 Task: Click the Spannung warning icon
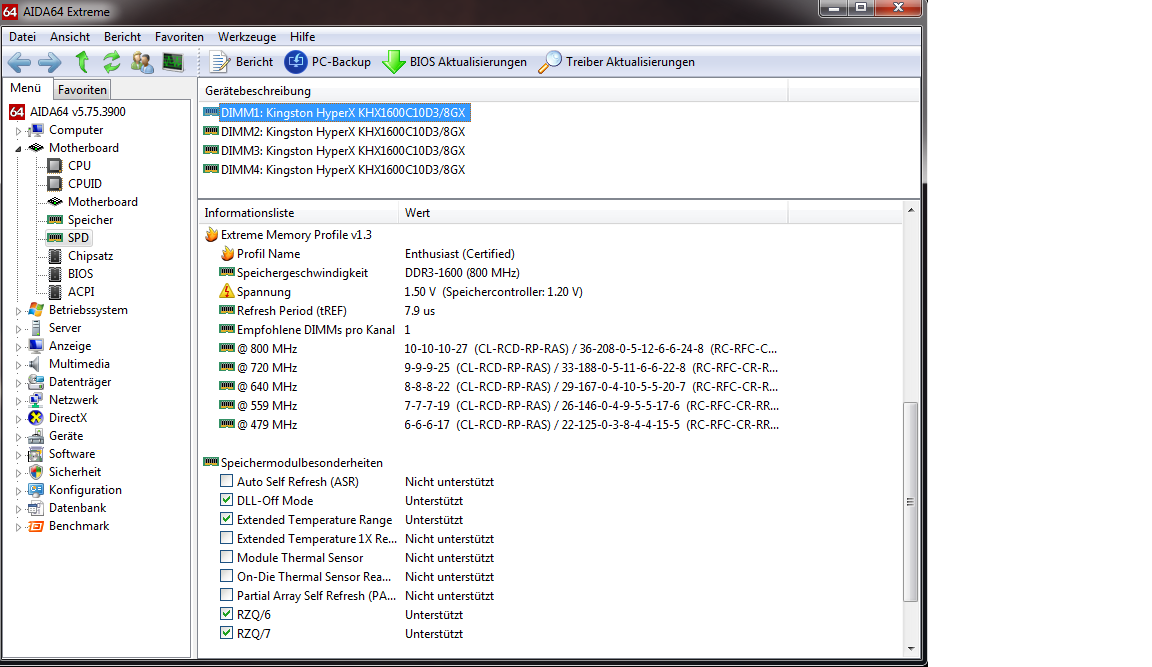point(226,292)
